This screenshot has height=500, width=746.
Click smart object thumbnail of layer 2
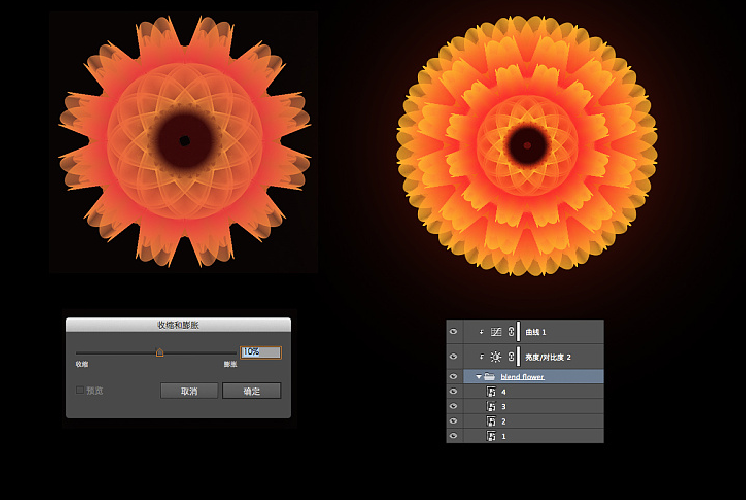491,422
